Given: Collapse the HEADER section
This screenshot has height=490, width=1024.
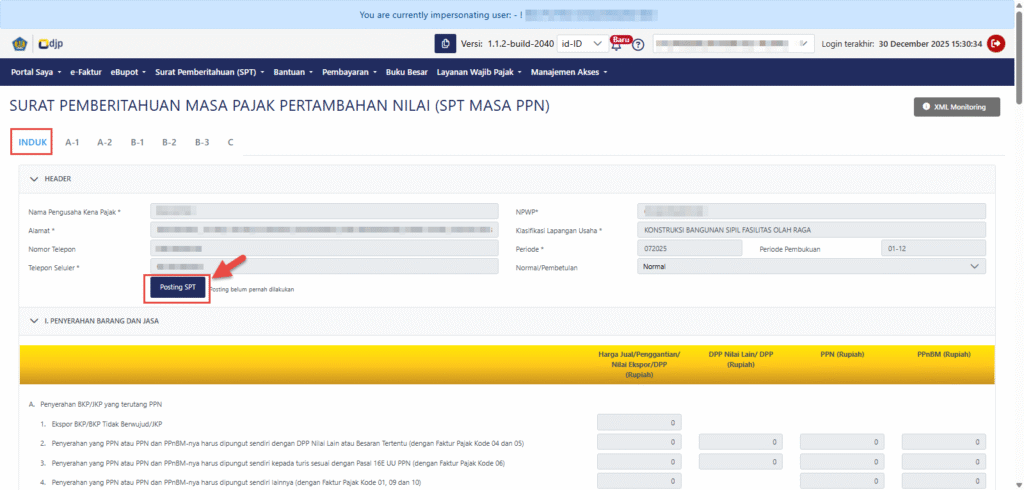Looking at the screenshot, I should tap(33, 179).
